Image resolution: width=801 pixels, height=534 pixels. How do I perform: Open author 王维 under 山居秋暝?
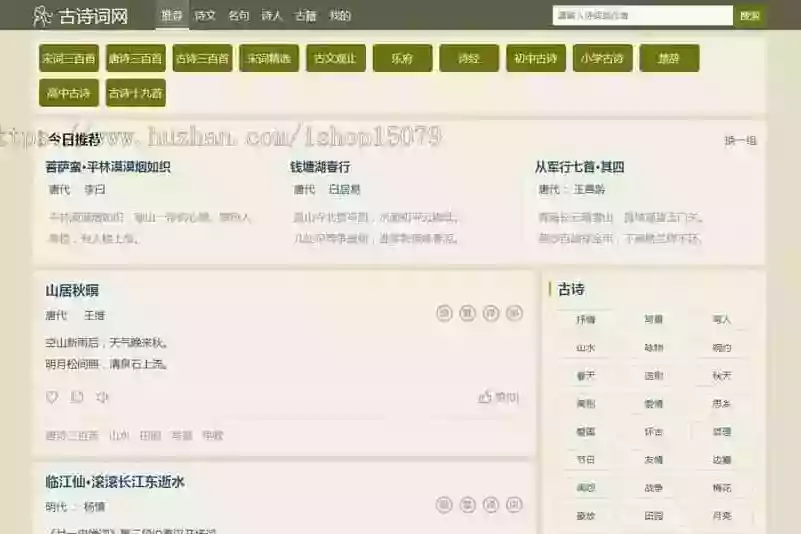[95, 315]
